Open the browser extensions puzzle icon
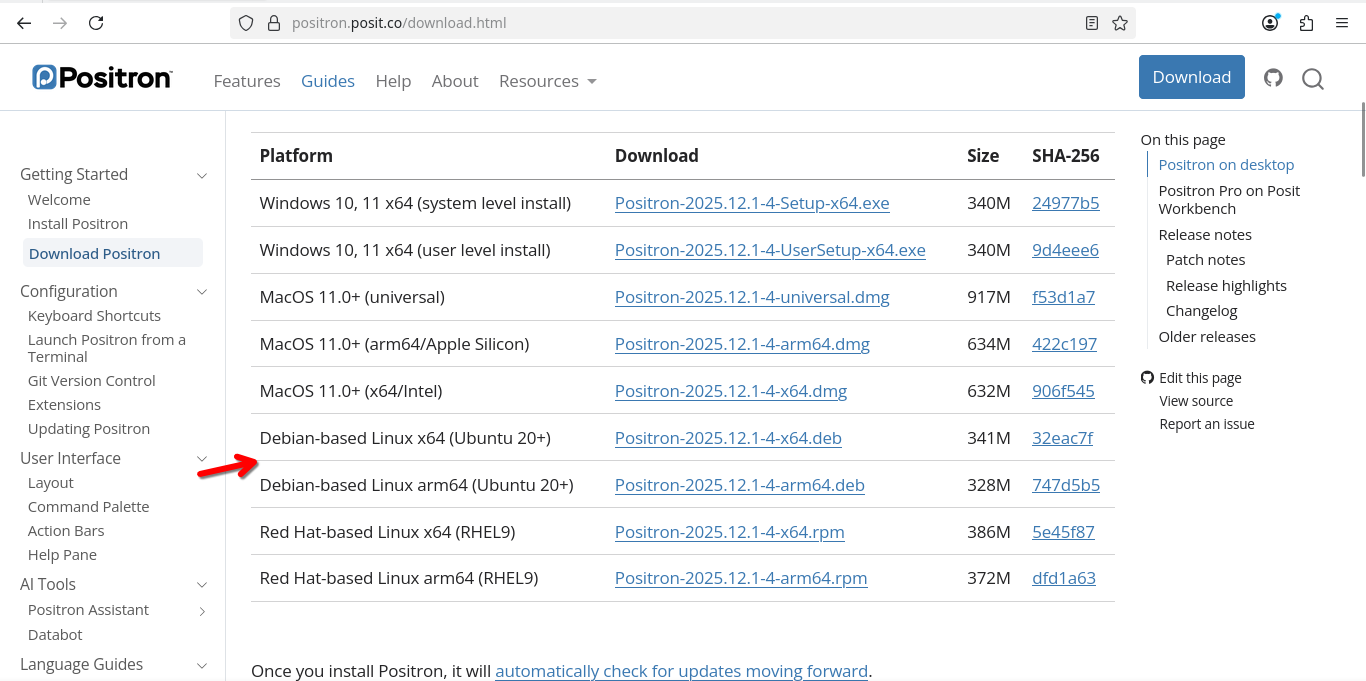The width and height of the screenshot is (1366, 681). pyautogui.click(x=1306, y=23)
